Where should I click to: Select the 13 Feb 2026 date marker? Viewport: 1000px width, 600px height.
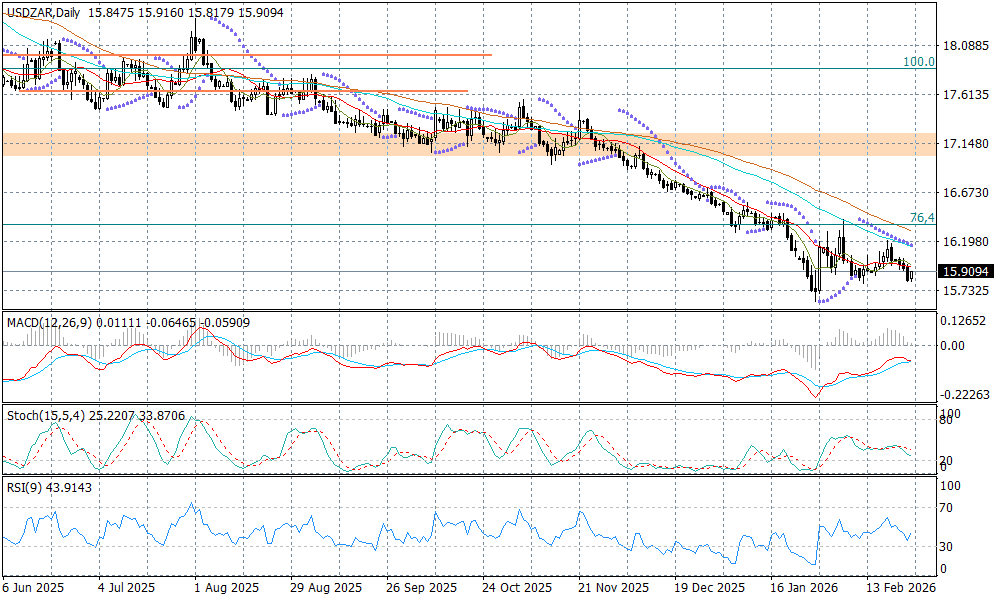click(x=901, y=589)
